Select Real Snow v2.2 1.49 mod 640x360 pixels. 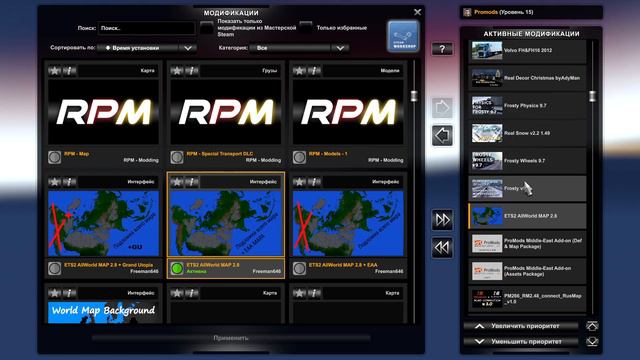pyautogui.click(x=527, y=133)
